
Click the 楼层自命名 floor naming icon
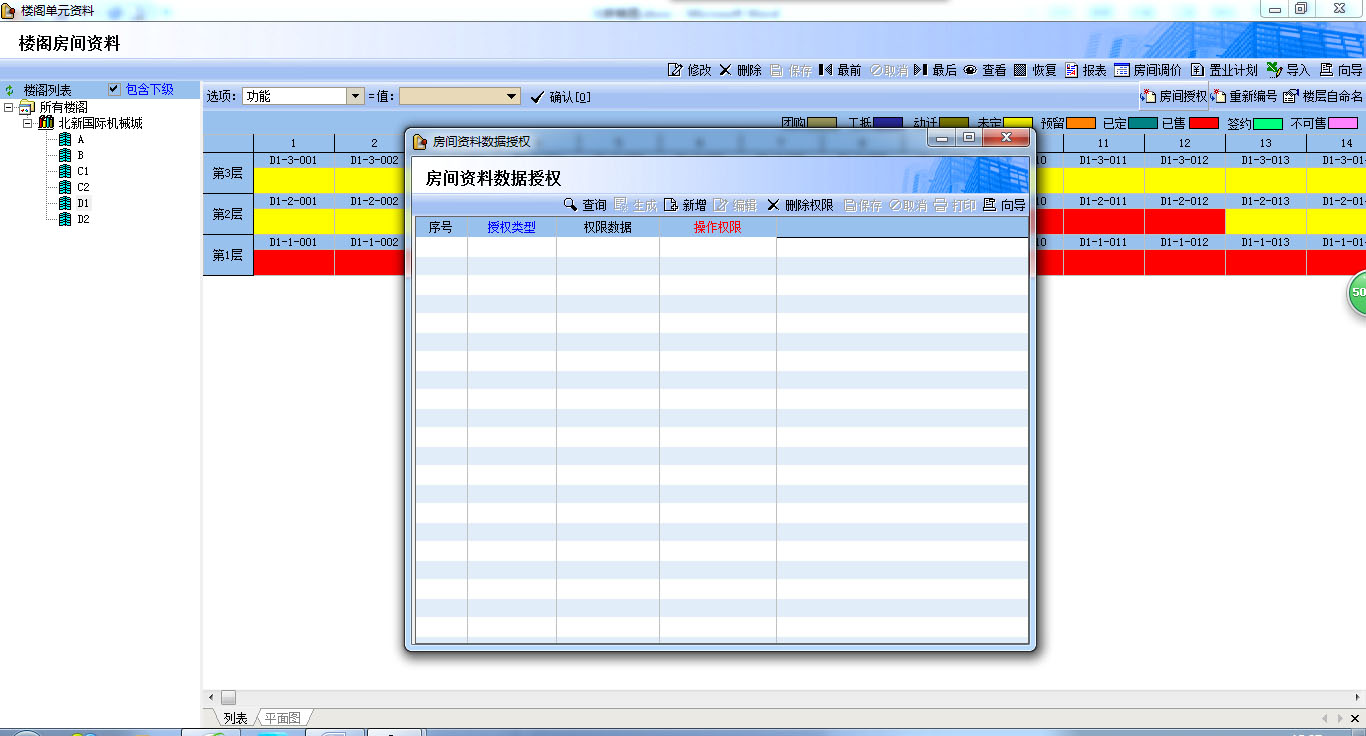click(1291, 97)
